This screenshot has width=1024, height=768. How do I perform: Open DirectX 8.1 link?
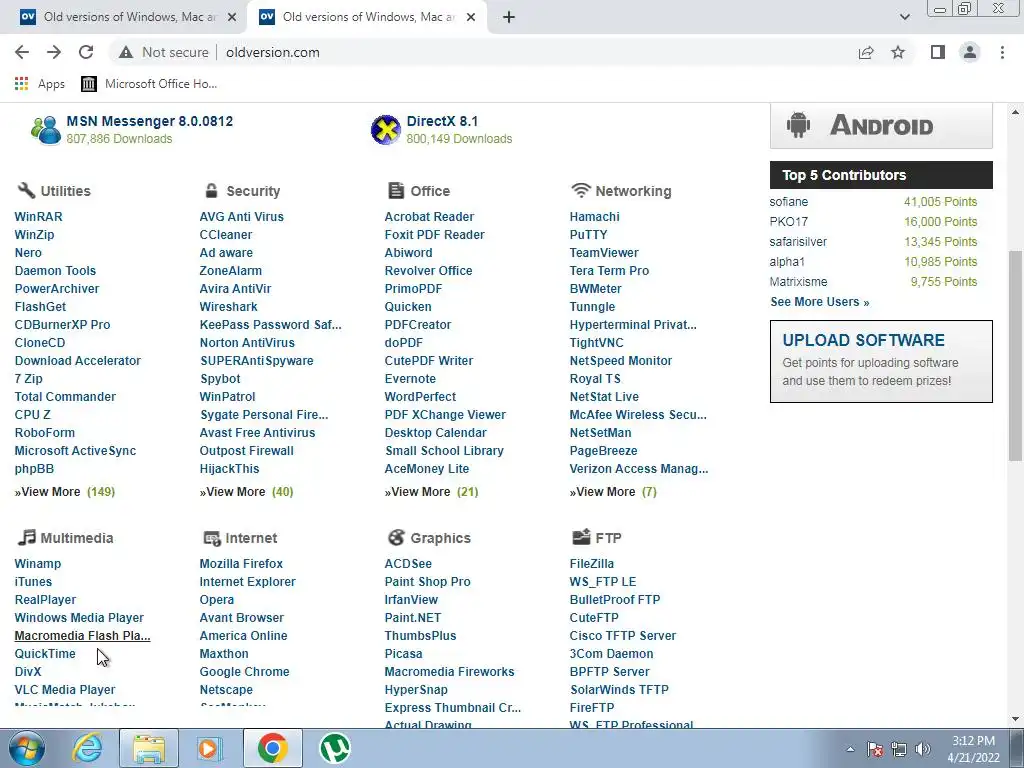click(442, 121)
